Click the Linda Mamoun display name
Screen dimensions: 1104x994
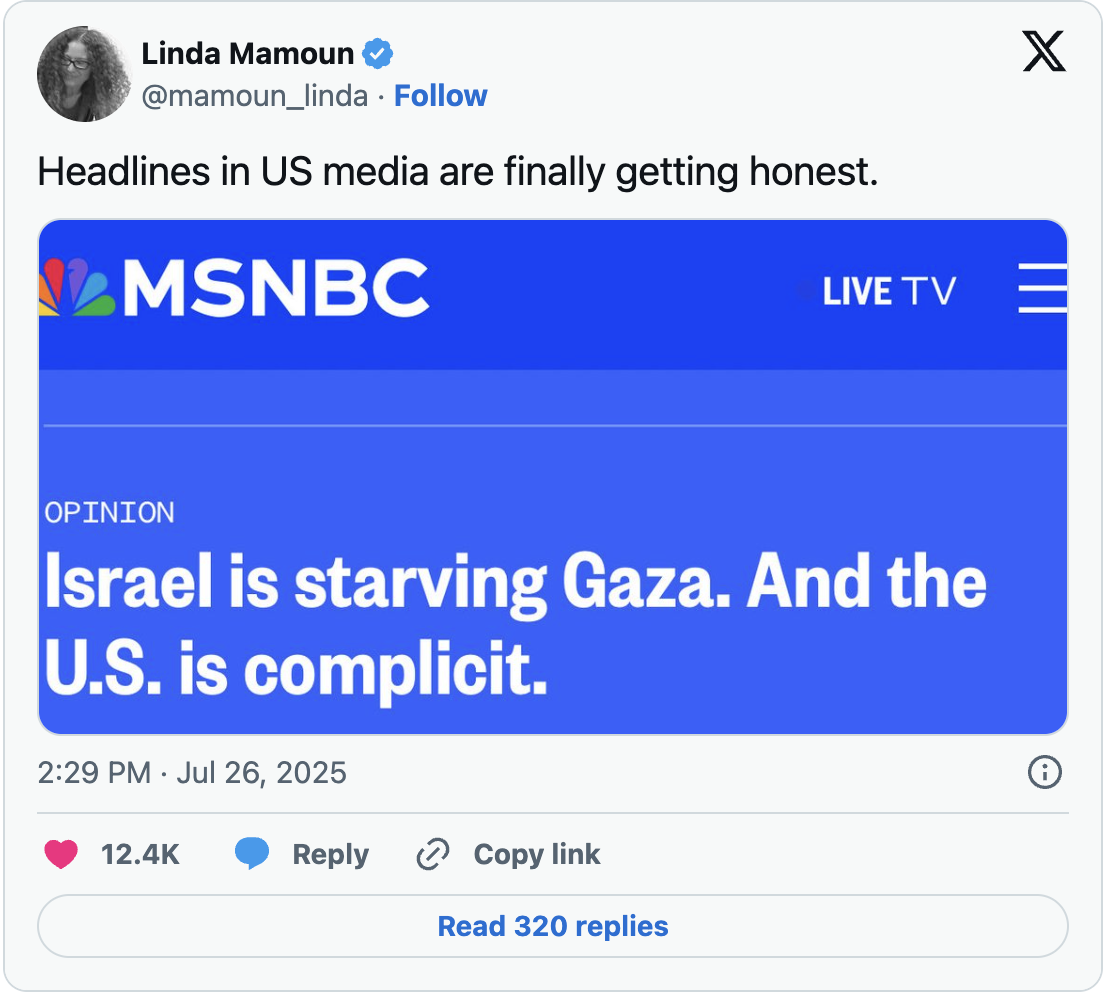247,54
